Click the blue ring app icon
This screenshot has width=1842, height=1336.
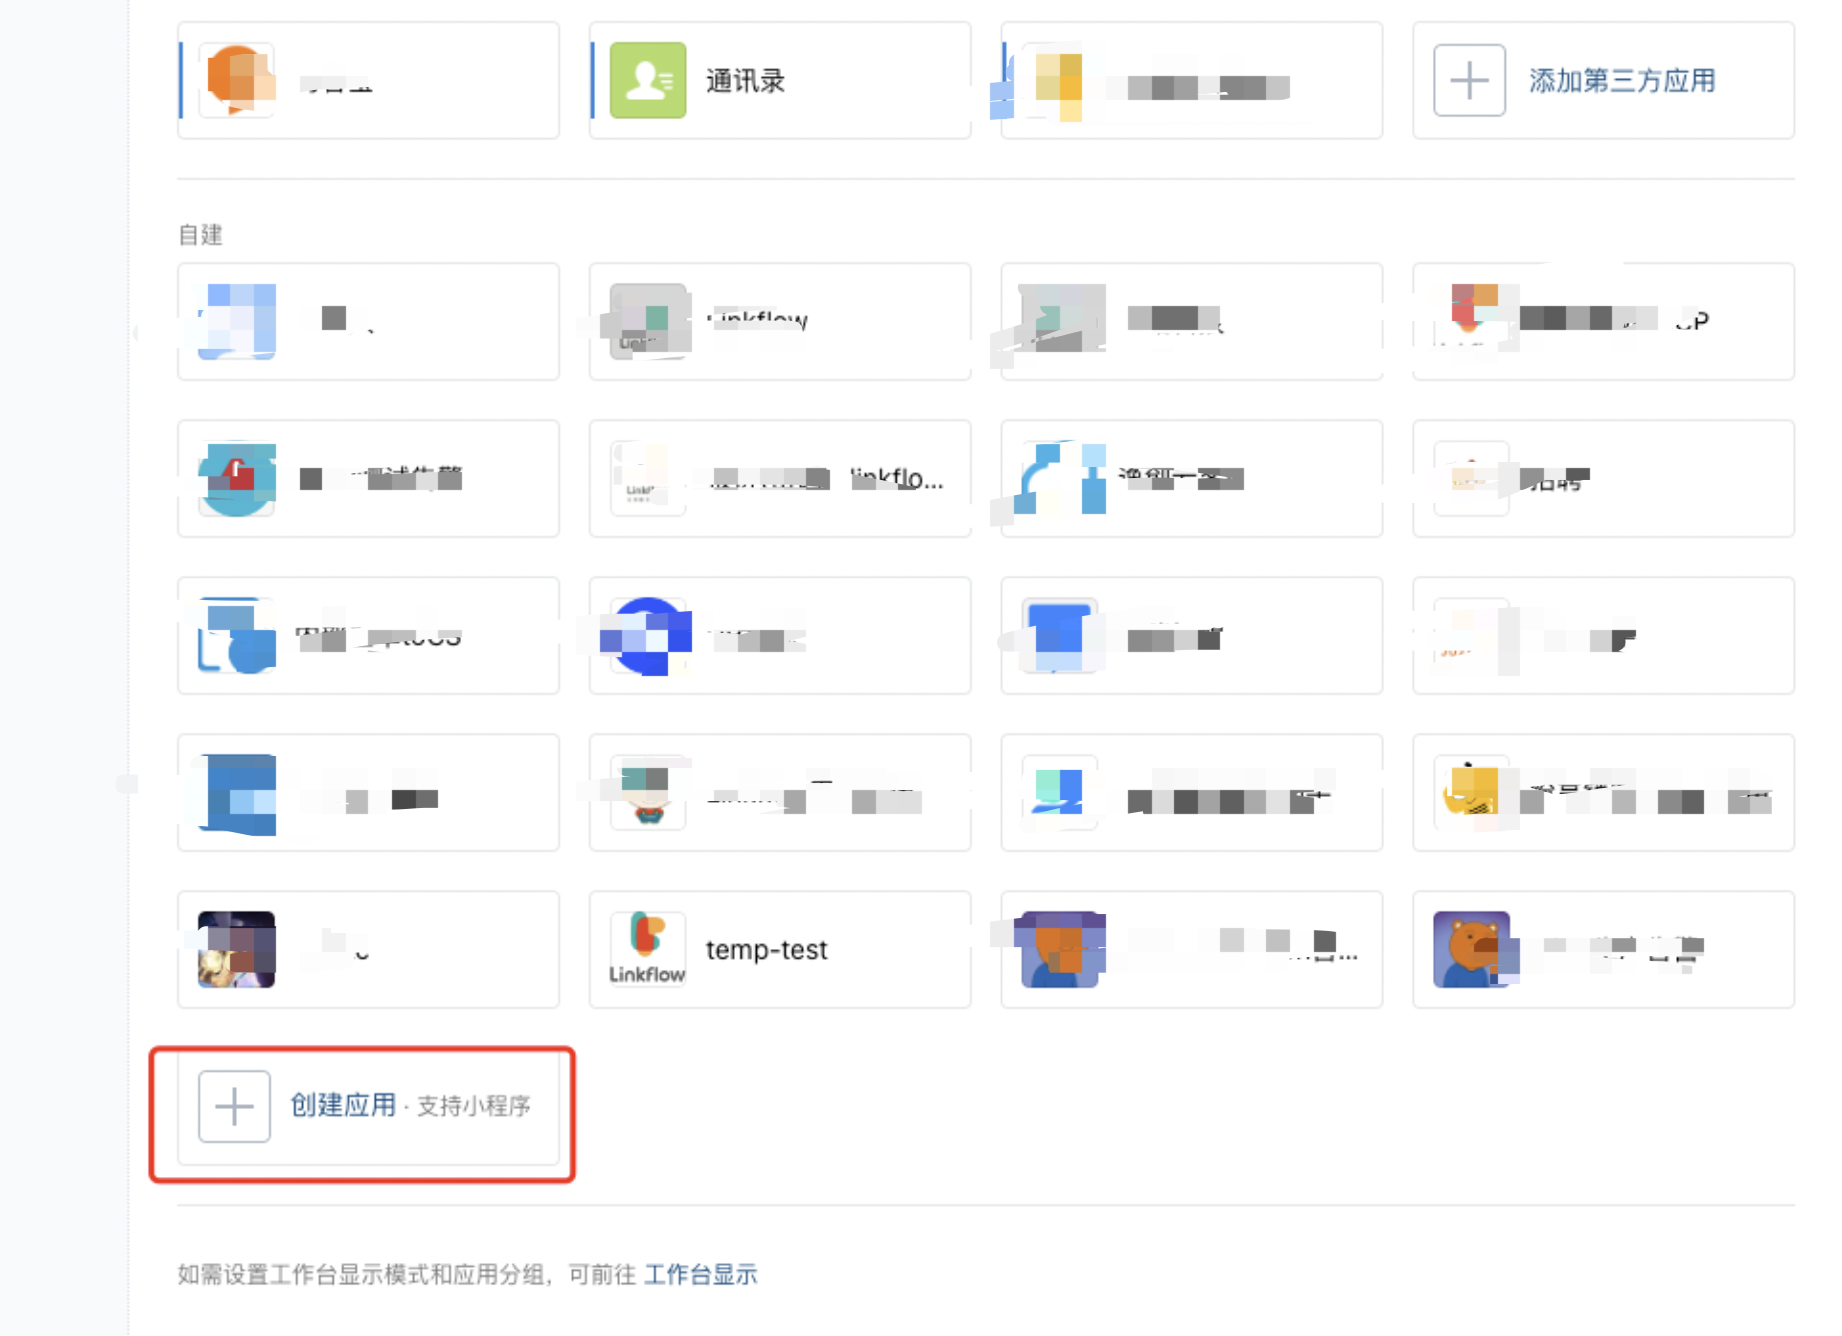648,635
